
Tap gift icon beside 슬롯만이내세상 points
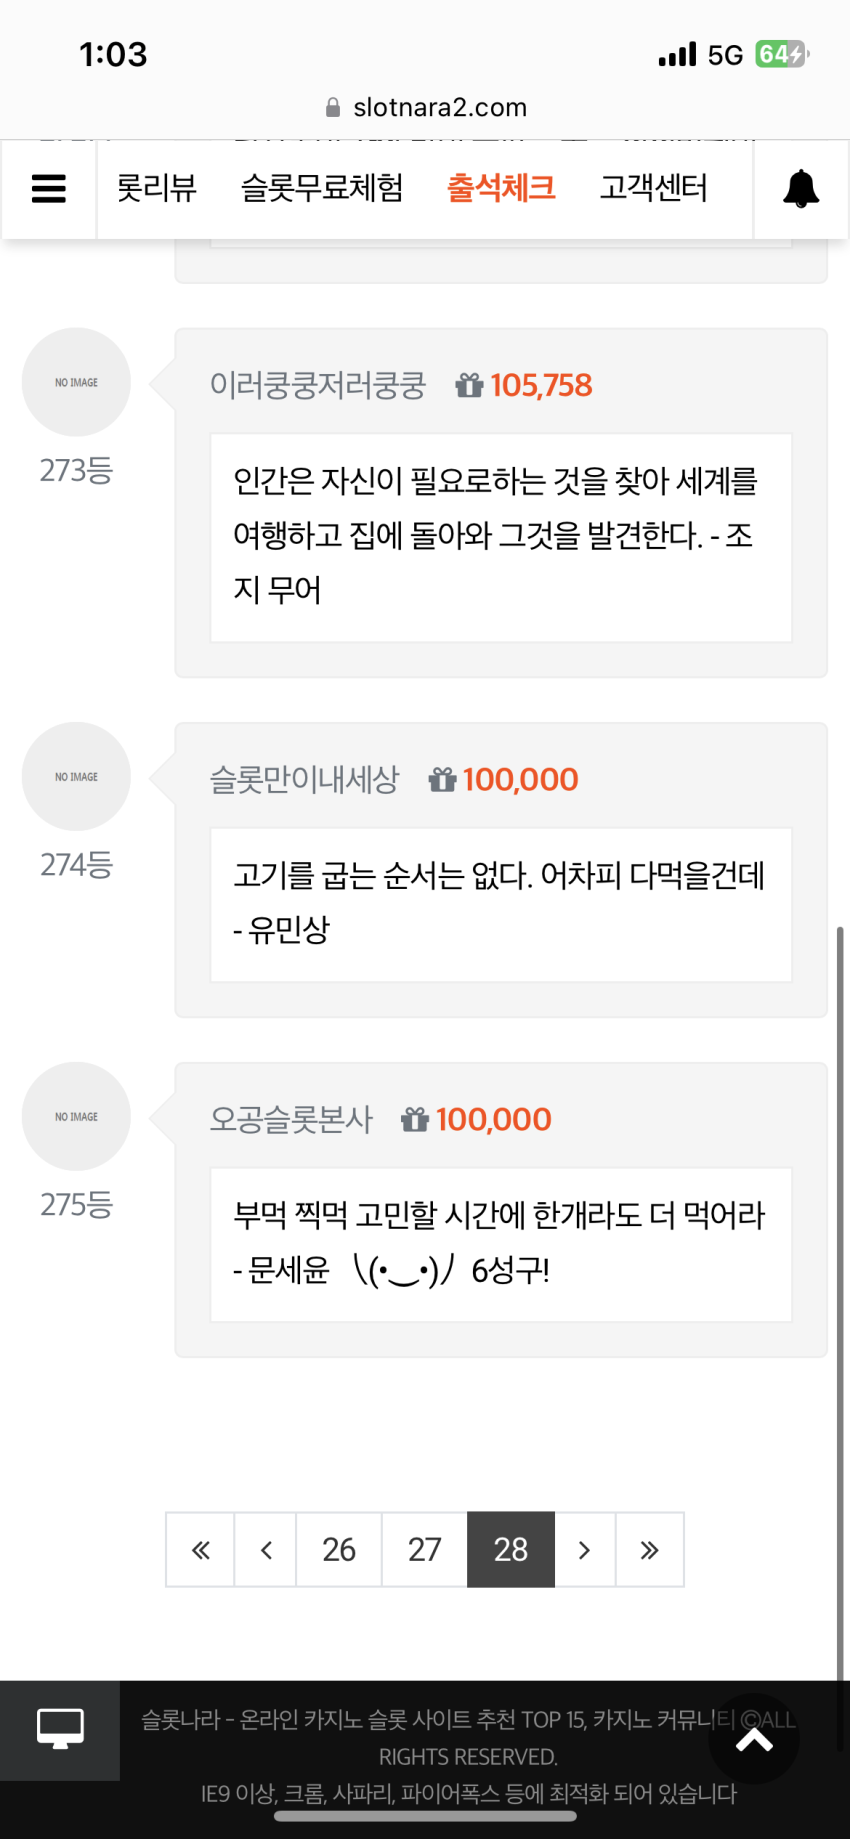click(x=442, y=779)
